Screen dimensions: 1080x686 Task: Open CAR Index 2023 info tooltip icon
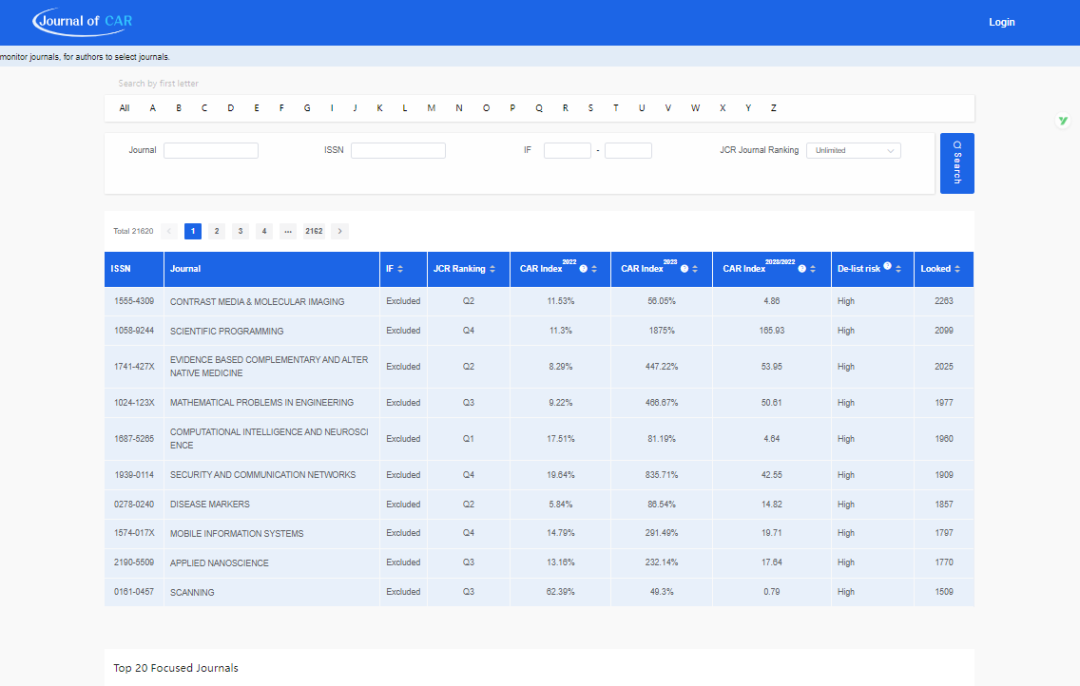[x=685, y=269]
